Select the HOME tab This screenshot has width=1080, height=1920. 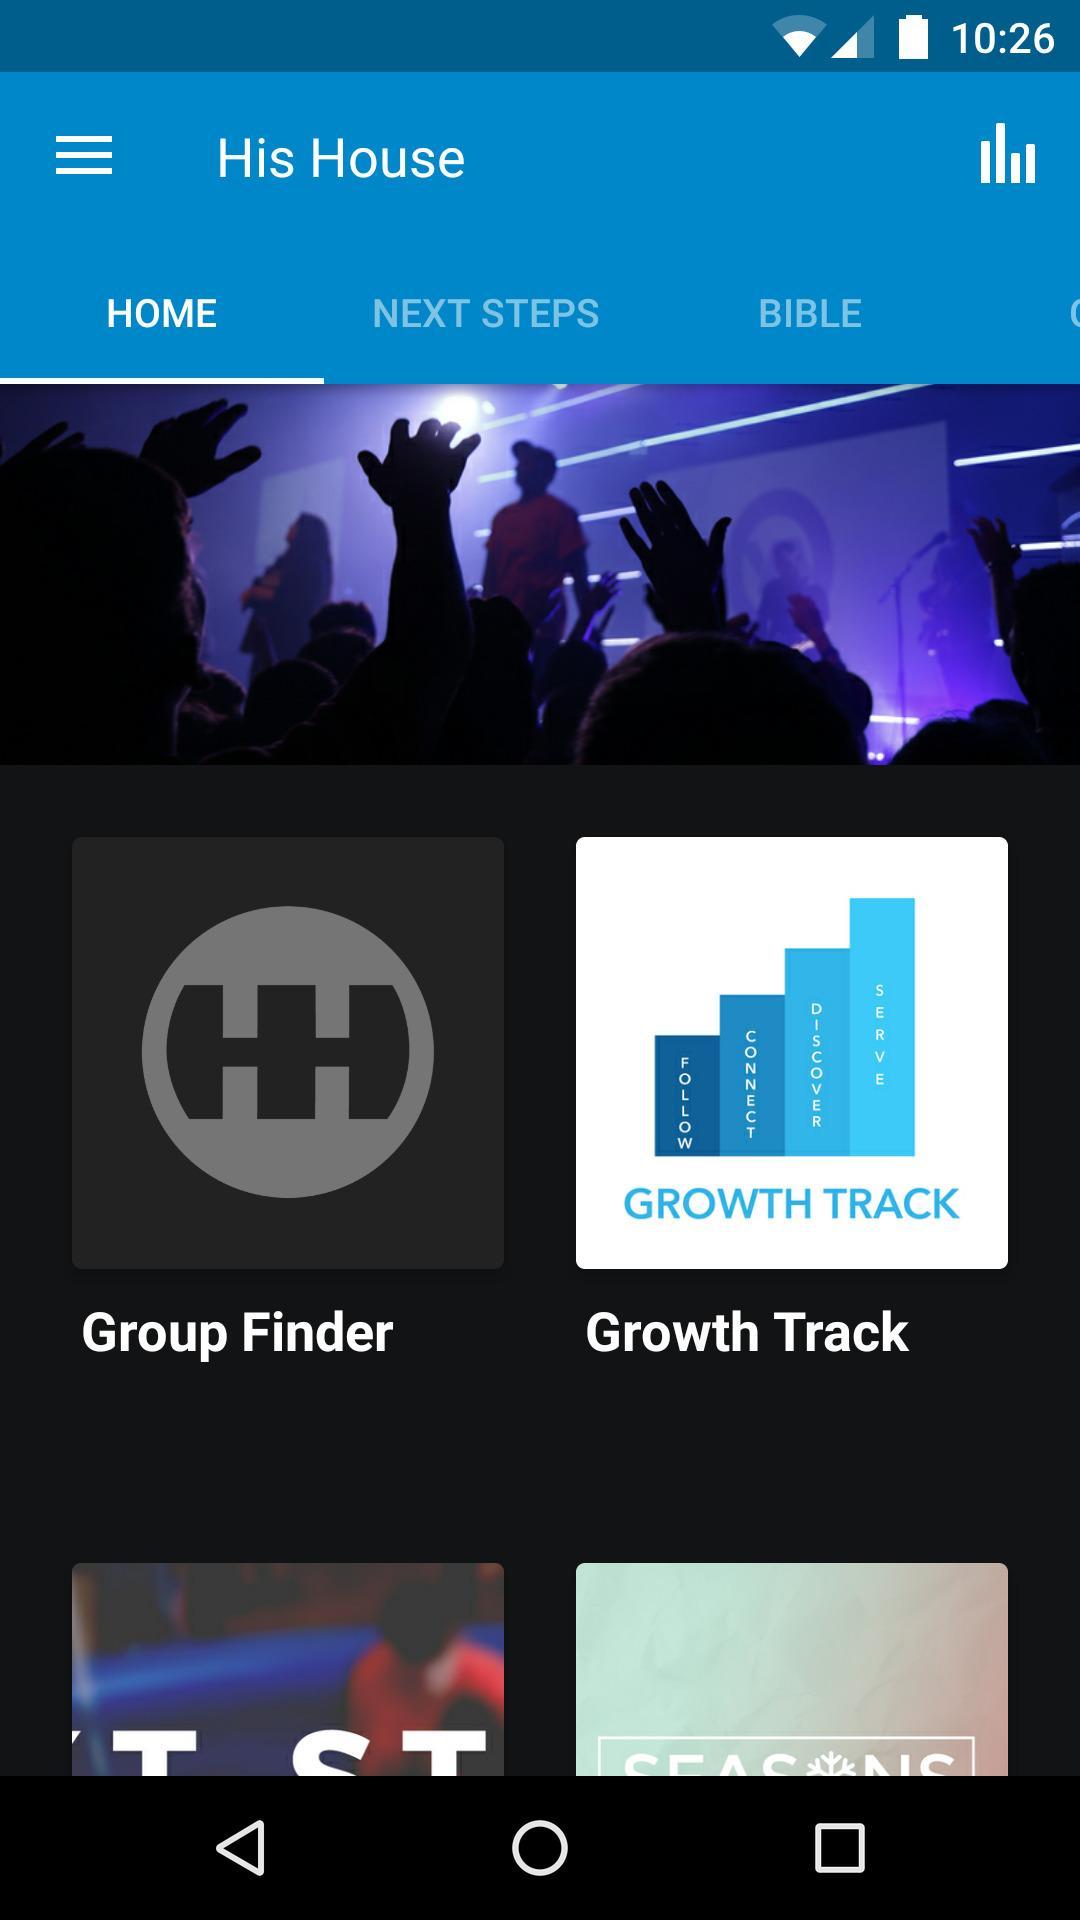[162, 313]
